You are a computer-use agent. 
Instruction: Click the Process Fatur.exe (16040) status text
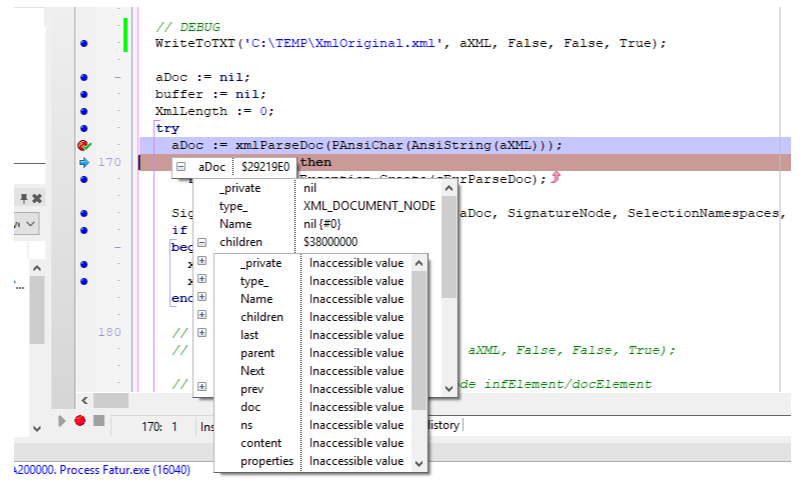point(125,470)
